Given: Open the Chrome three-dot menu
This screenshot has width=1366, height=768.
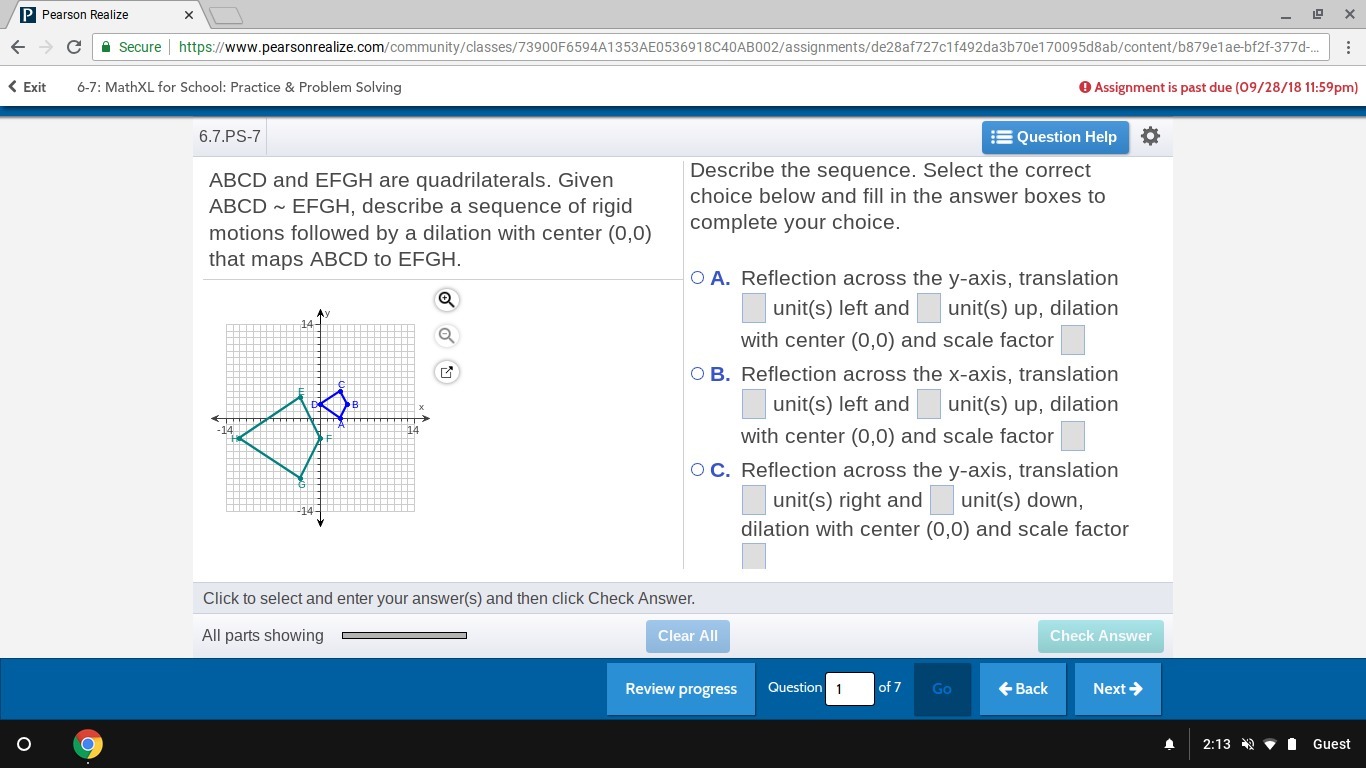Looking at the screenshot, I should coord(1348,47).
